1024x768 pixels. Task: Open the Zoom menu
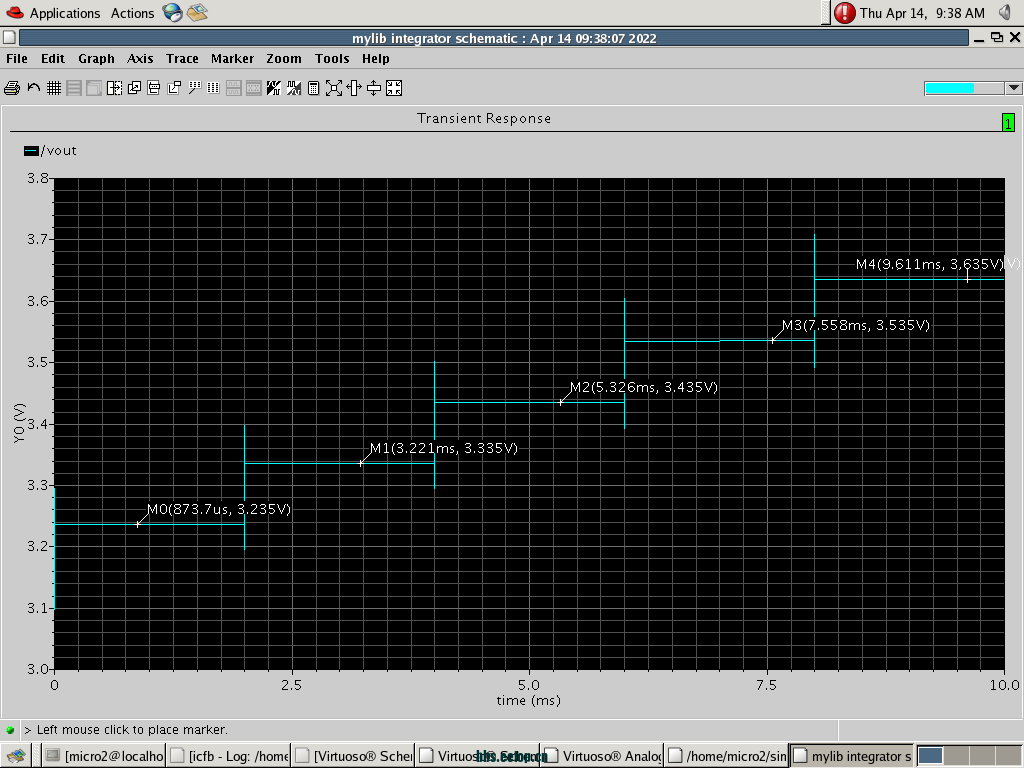pyautogui.click(x=284, y=59)
